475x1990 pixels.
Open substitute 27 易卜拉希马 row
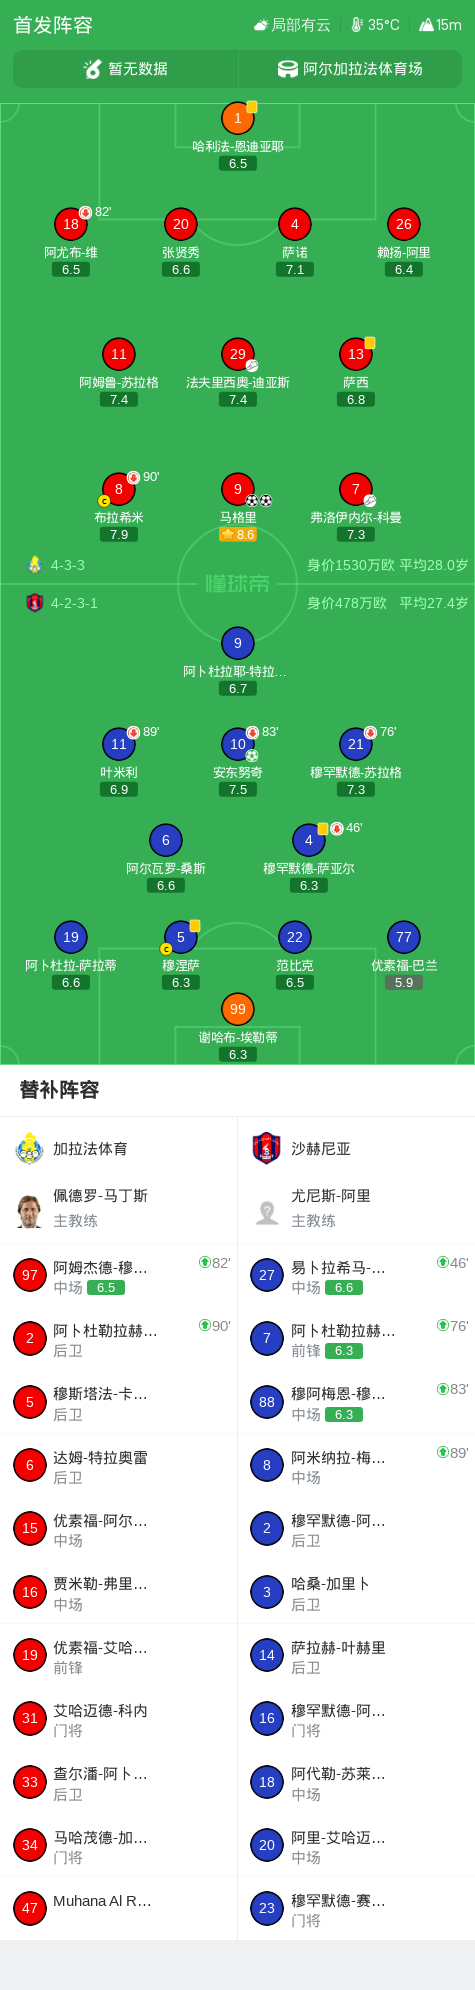(356, 1275)
